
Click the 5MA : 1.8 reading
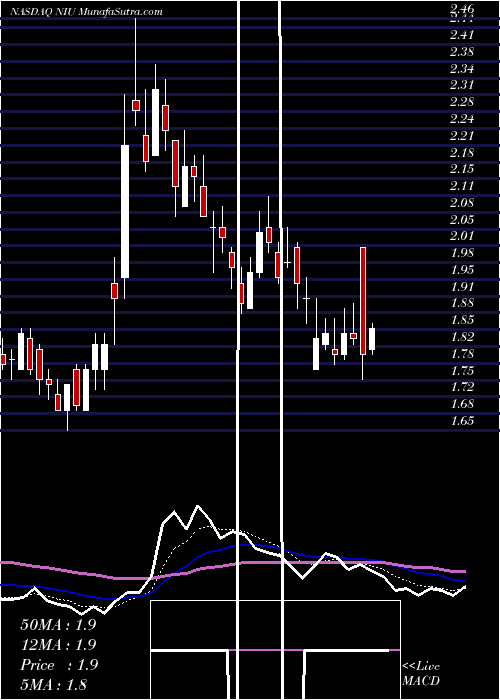tap(54, 684)
